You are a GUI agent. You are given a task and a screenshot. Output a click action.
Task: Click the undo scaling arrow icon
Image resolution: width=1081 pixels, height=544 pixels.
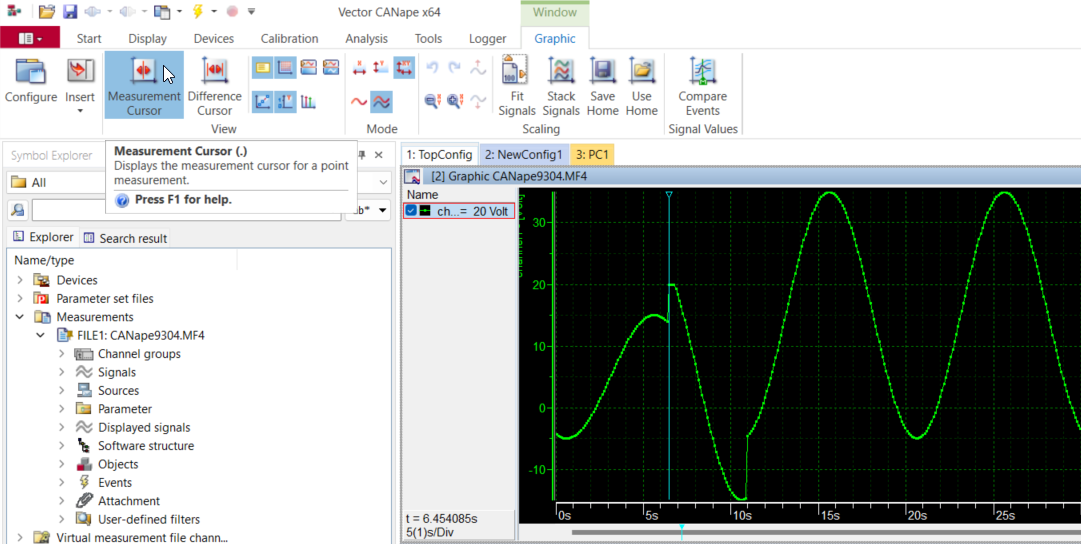tap(432, 68)
